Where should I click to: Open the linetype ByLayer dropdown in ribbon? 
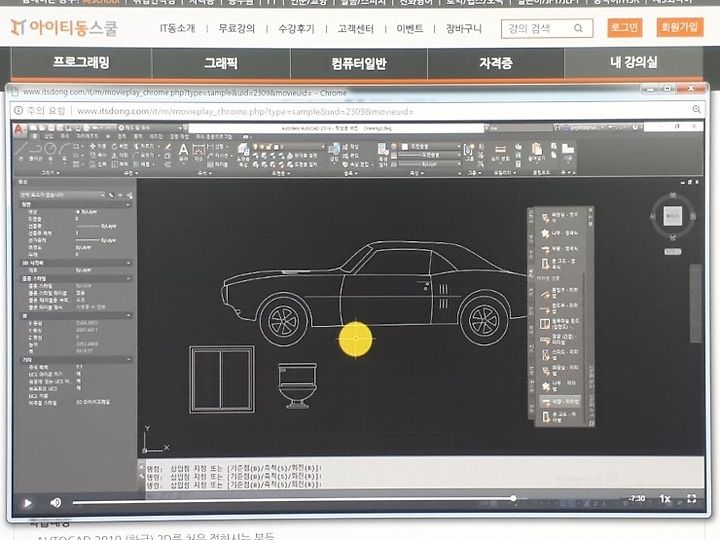point(429,163)
